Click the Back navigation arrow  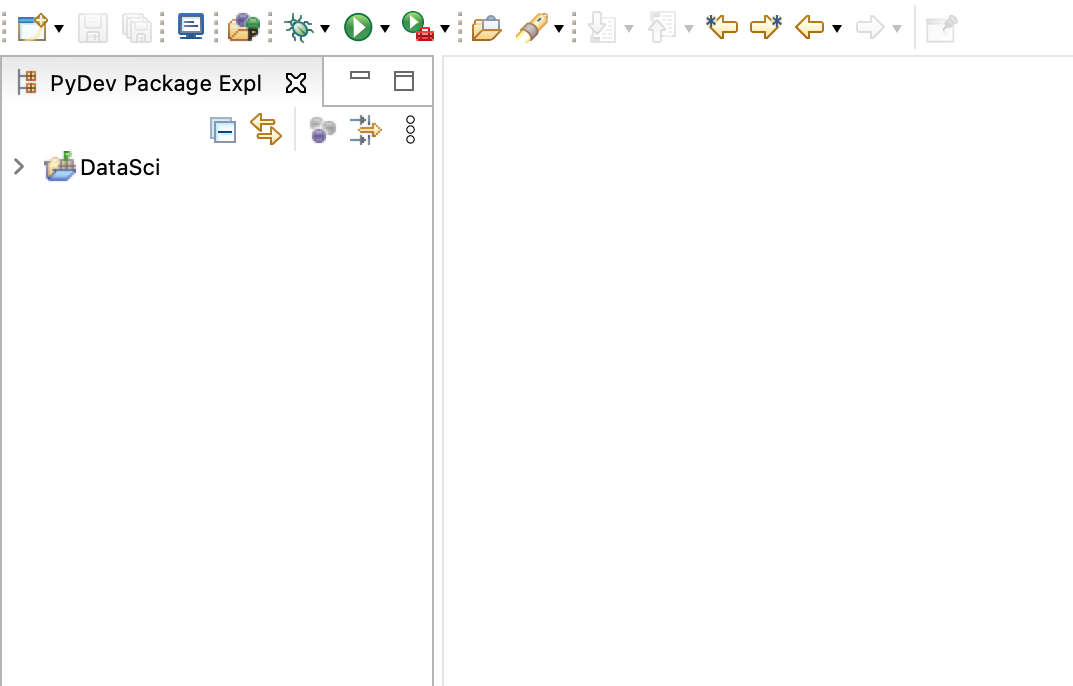click(809, 27)
